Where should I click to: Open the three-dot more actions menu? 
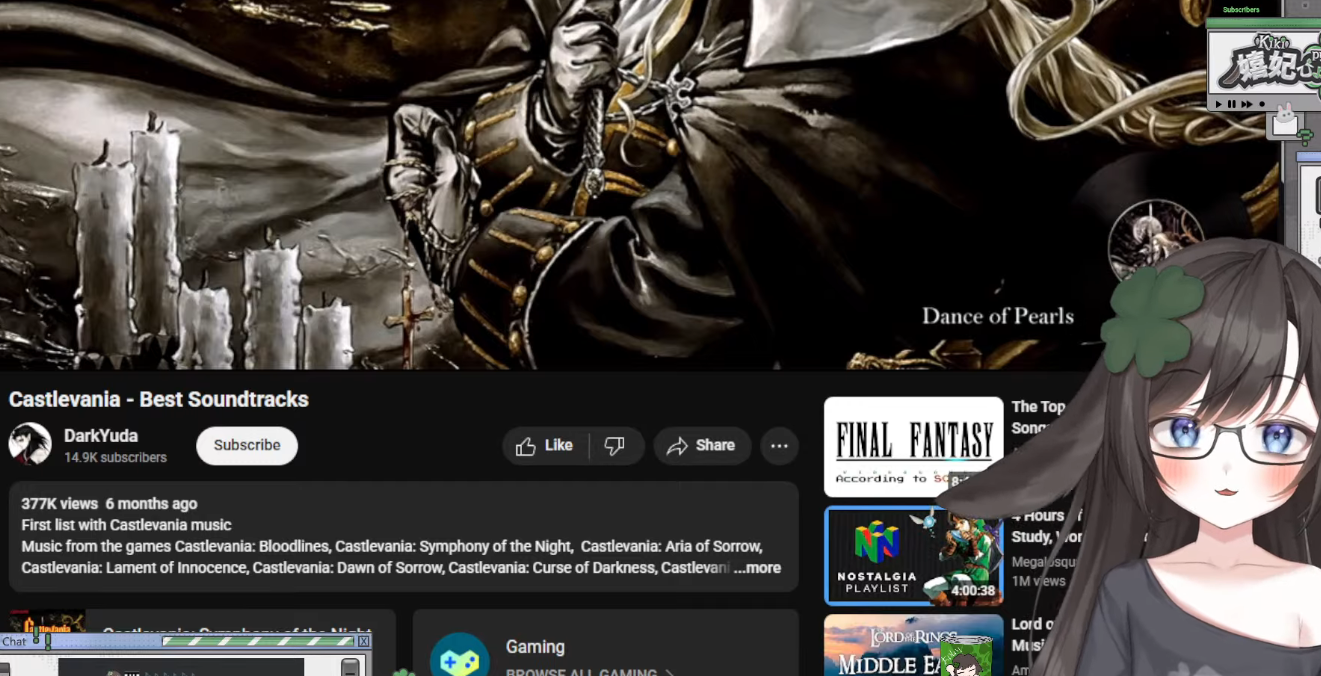tap(780, 446)
